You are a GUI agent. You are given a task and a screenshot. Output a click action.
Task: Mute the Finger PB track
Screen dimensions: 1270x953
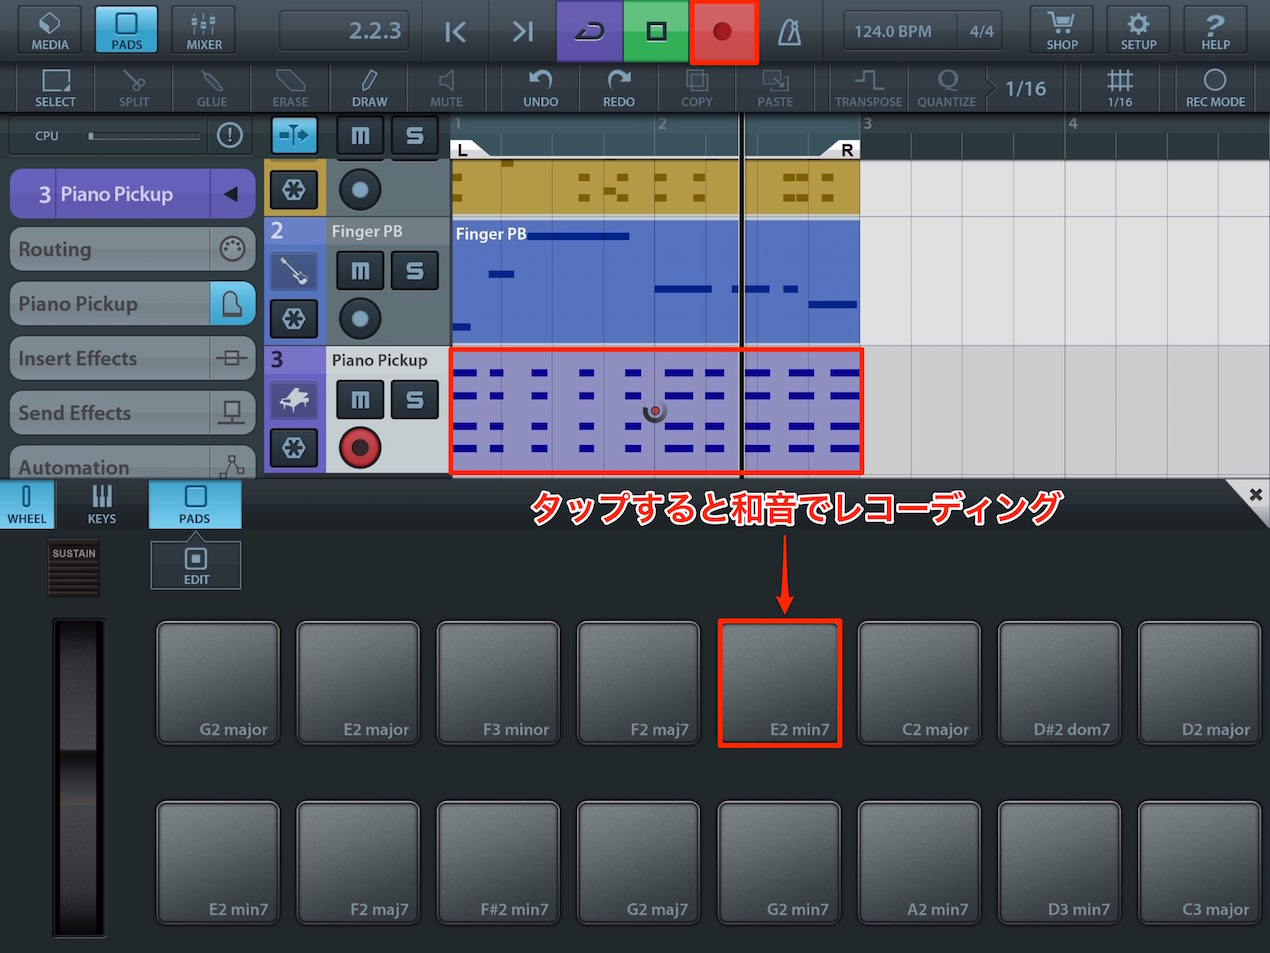pyautogui.click(x=360, y=271)
